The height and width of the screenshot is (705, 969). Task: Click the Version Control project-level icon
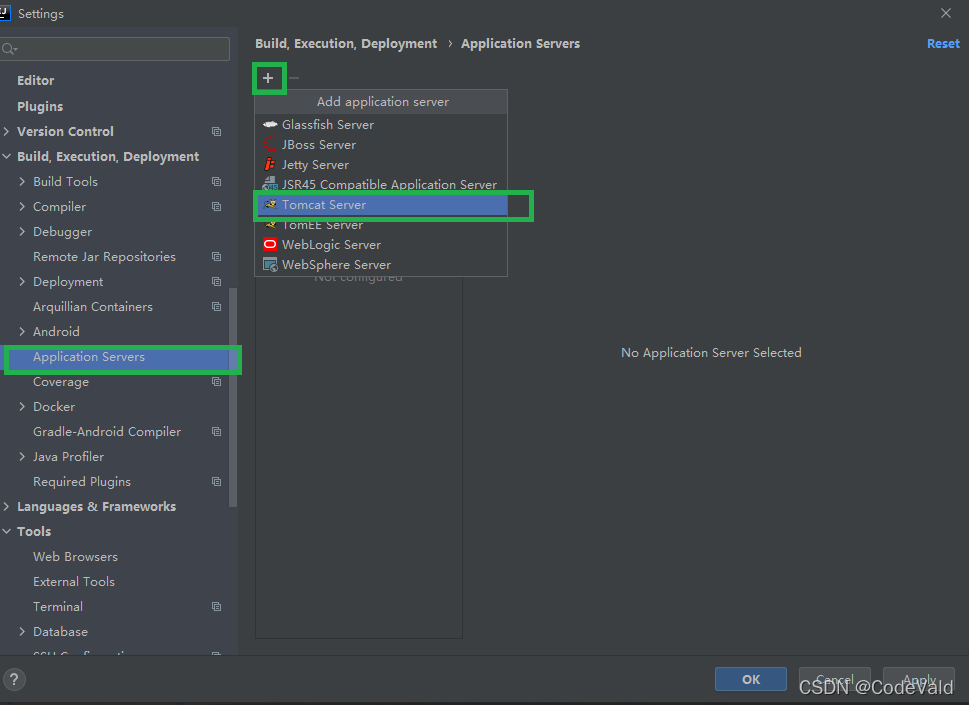coord(216,132)
